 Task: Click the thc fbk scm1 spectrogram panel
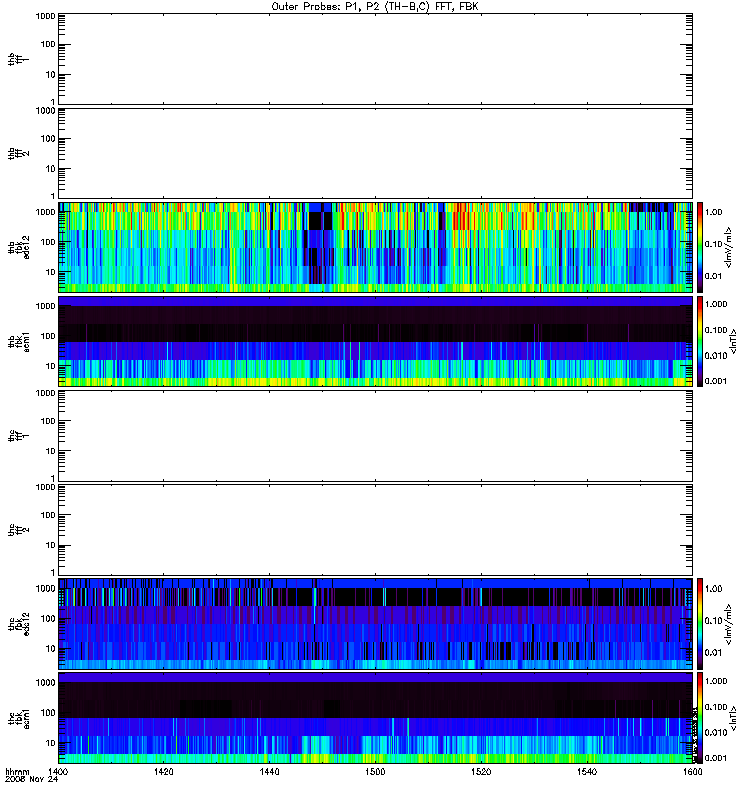tap(375, 718)
